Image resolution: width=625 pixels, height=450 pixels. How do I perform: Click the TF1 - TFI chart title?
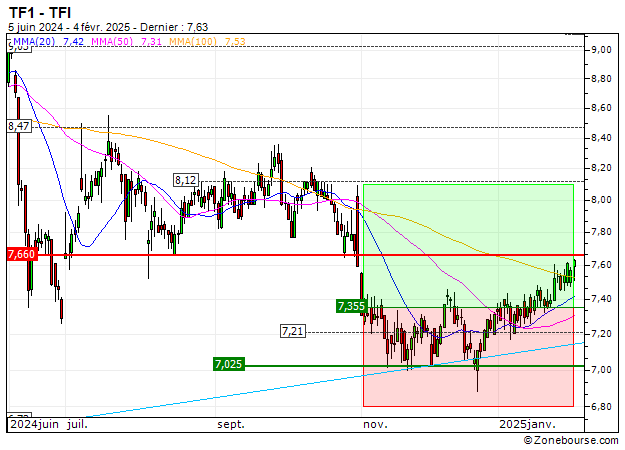pyautogui.click(x=40, y=12)
